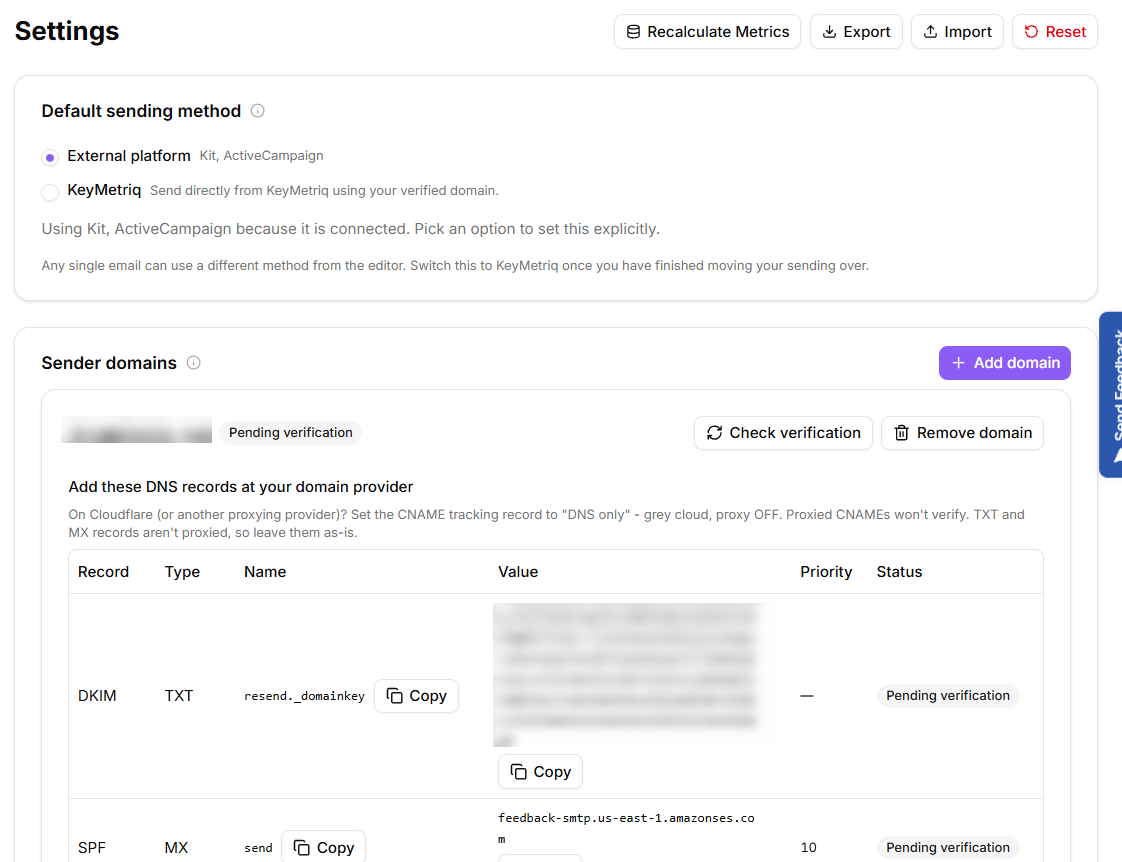Click the plus icon in Add domain
Screen dimensions: 1122x862
point(958,363)
